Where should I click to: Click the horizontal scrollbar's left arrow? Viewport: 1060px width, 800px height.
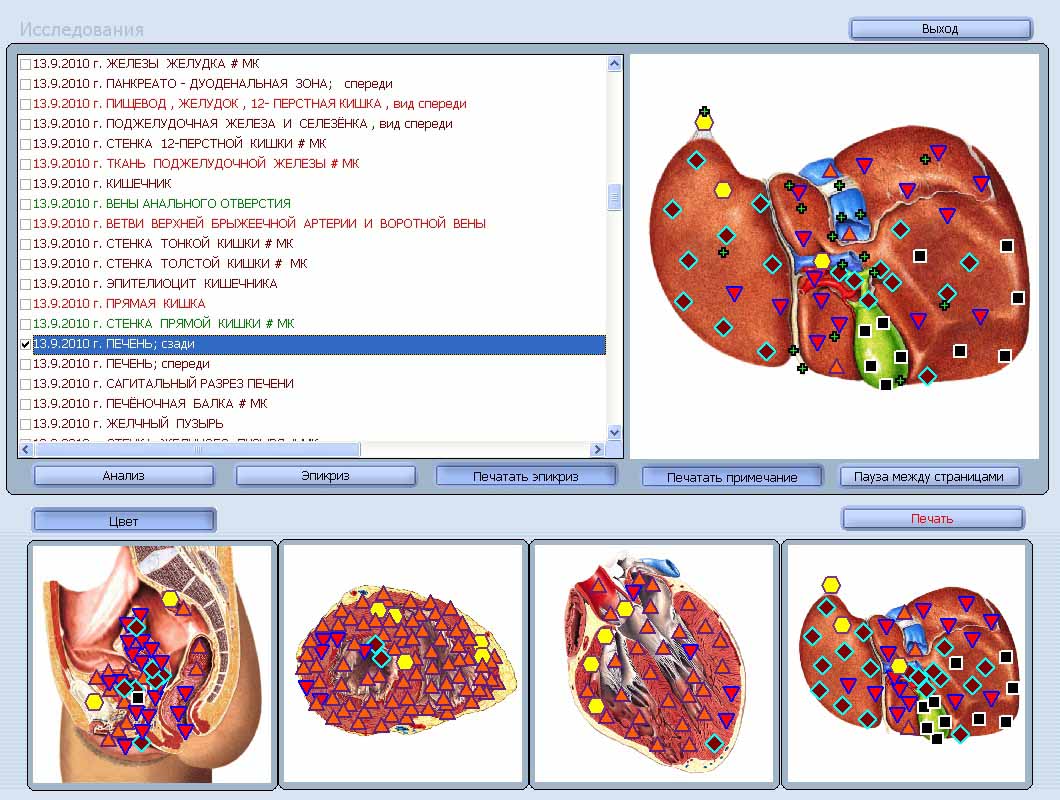[x=25, y=449]
